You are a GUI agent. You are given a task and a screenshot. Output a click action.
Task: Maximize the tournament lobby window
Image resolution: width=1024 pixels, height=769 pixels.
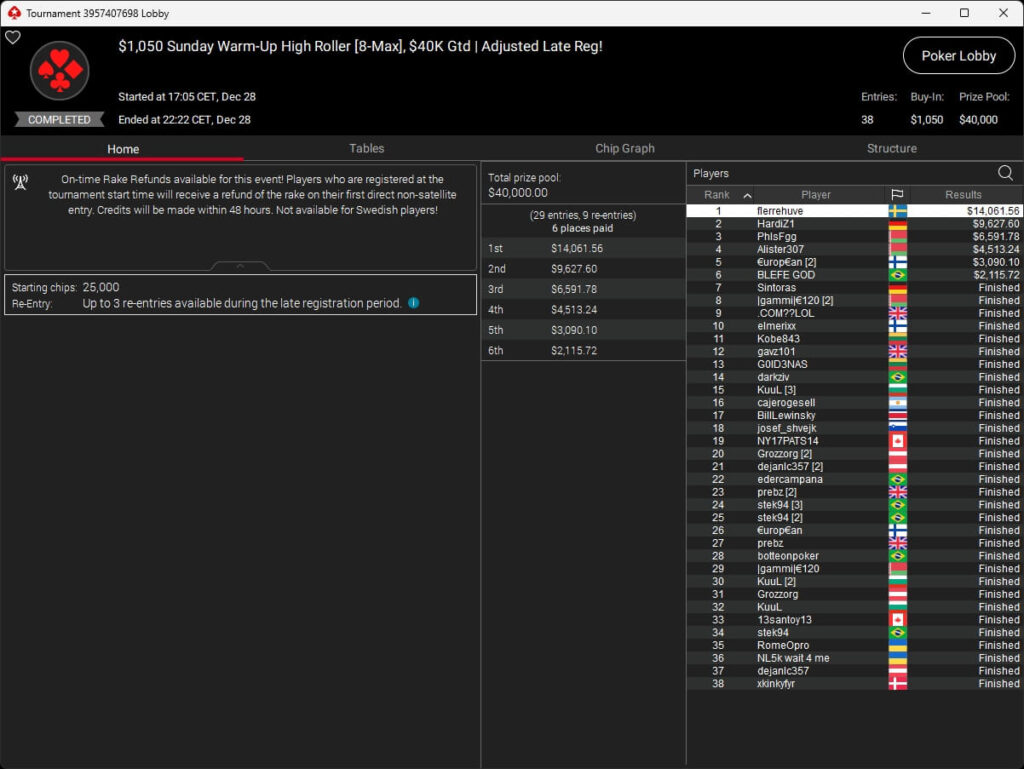pos(964,13)
